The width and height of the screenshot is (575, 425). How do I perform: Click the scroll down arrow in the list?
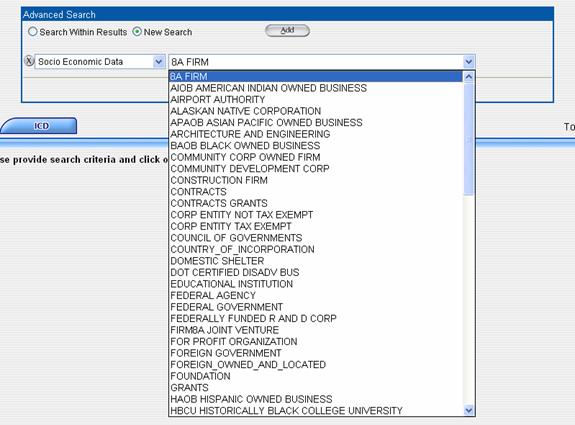469,410
